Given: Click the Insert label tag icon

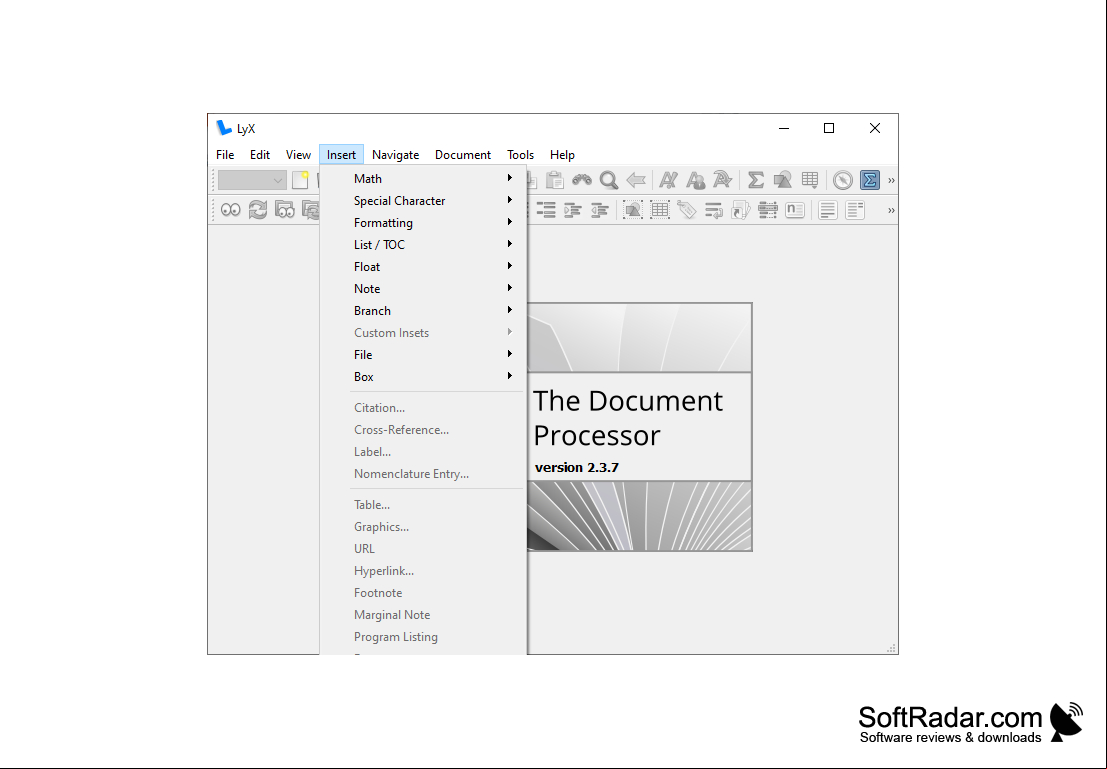Looking at the screenshot, I should pos(686,210).
